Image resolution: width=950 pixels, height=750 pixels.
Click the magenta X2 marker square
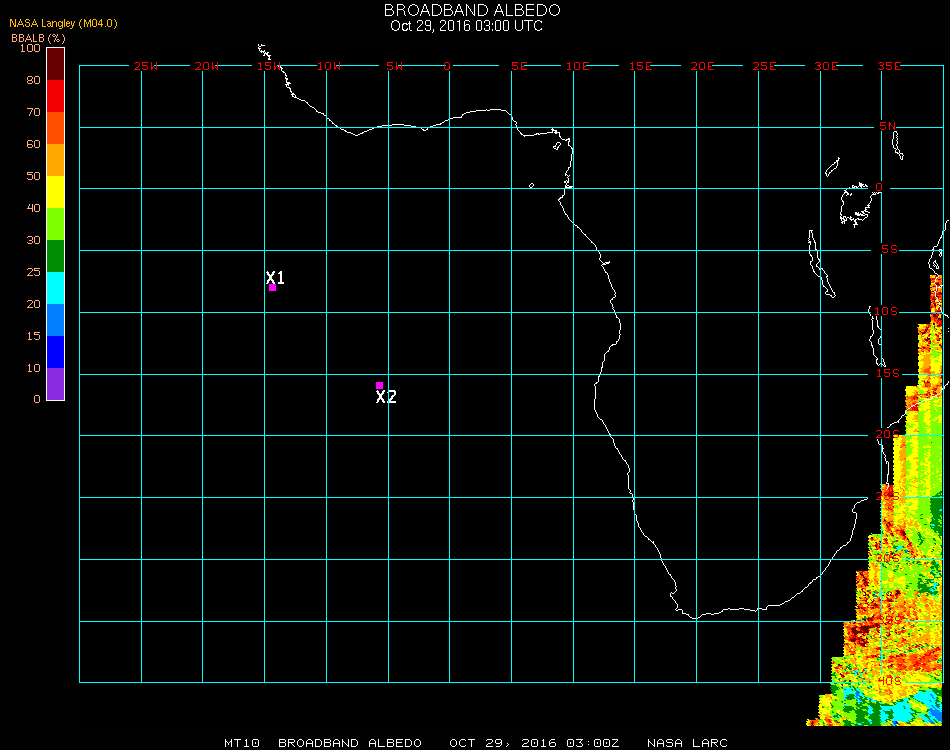tap(379, 385)
